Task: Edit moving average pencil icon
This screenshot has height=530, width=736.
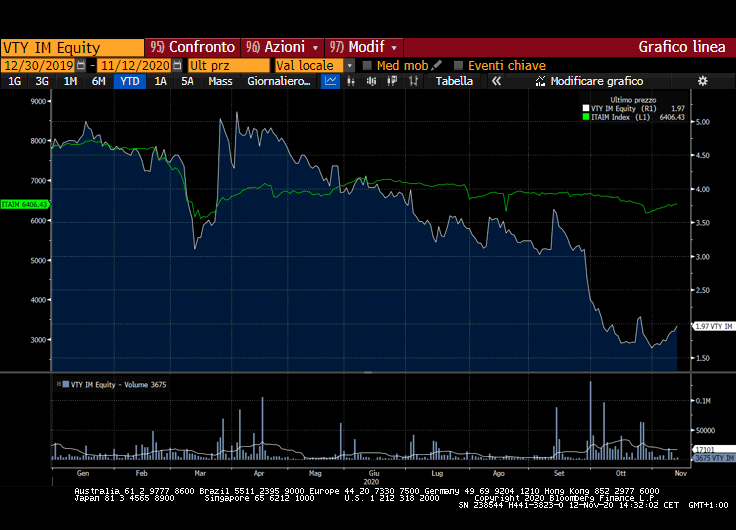Action: coord(436,65)
